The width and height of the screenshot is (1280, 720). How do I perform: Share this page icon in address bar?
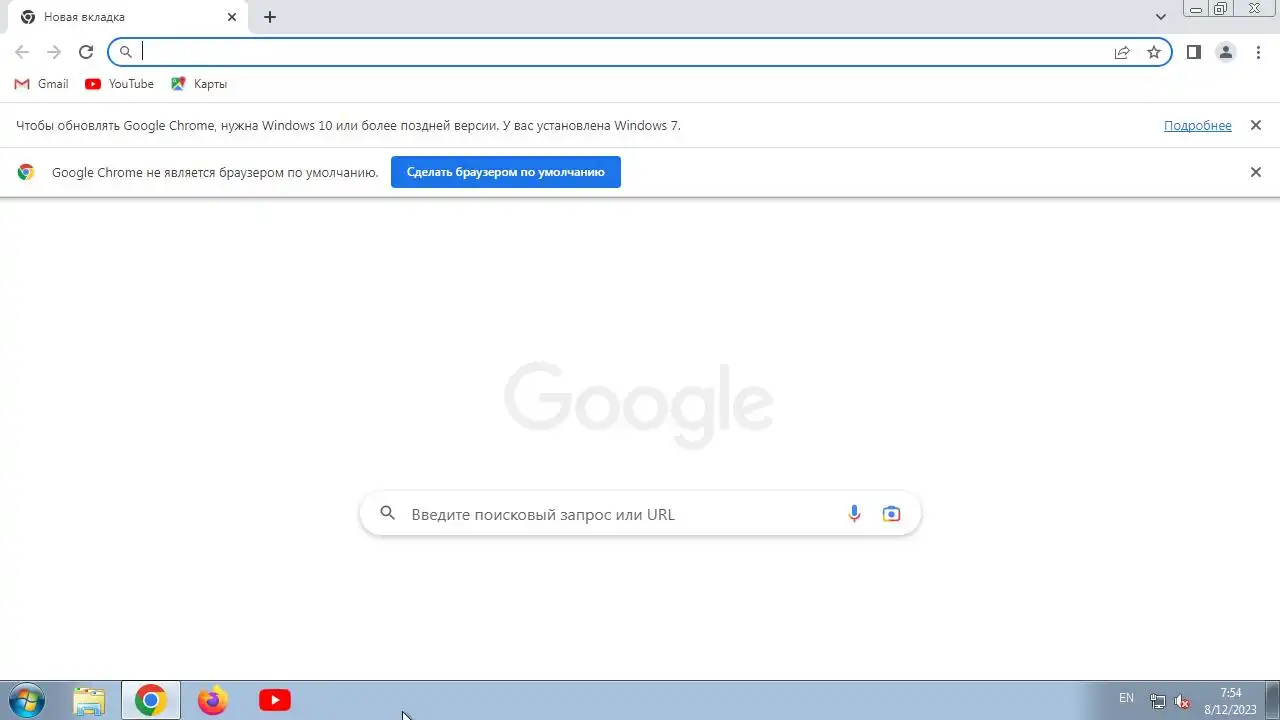click(x=1122, y=52)
